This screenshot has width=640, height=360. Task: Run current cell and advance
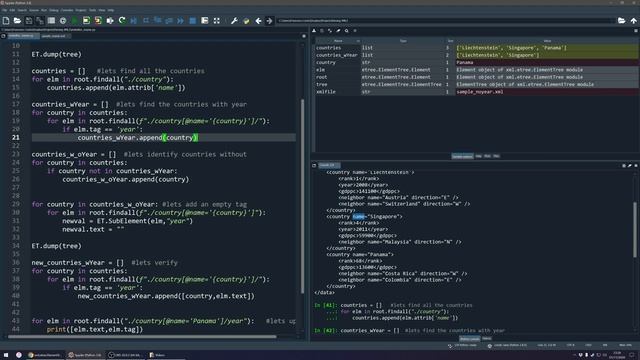98,20
